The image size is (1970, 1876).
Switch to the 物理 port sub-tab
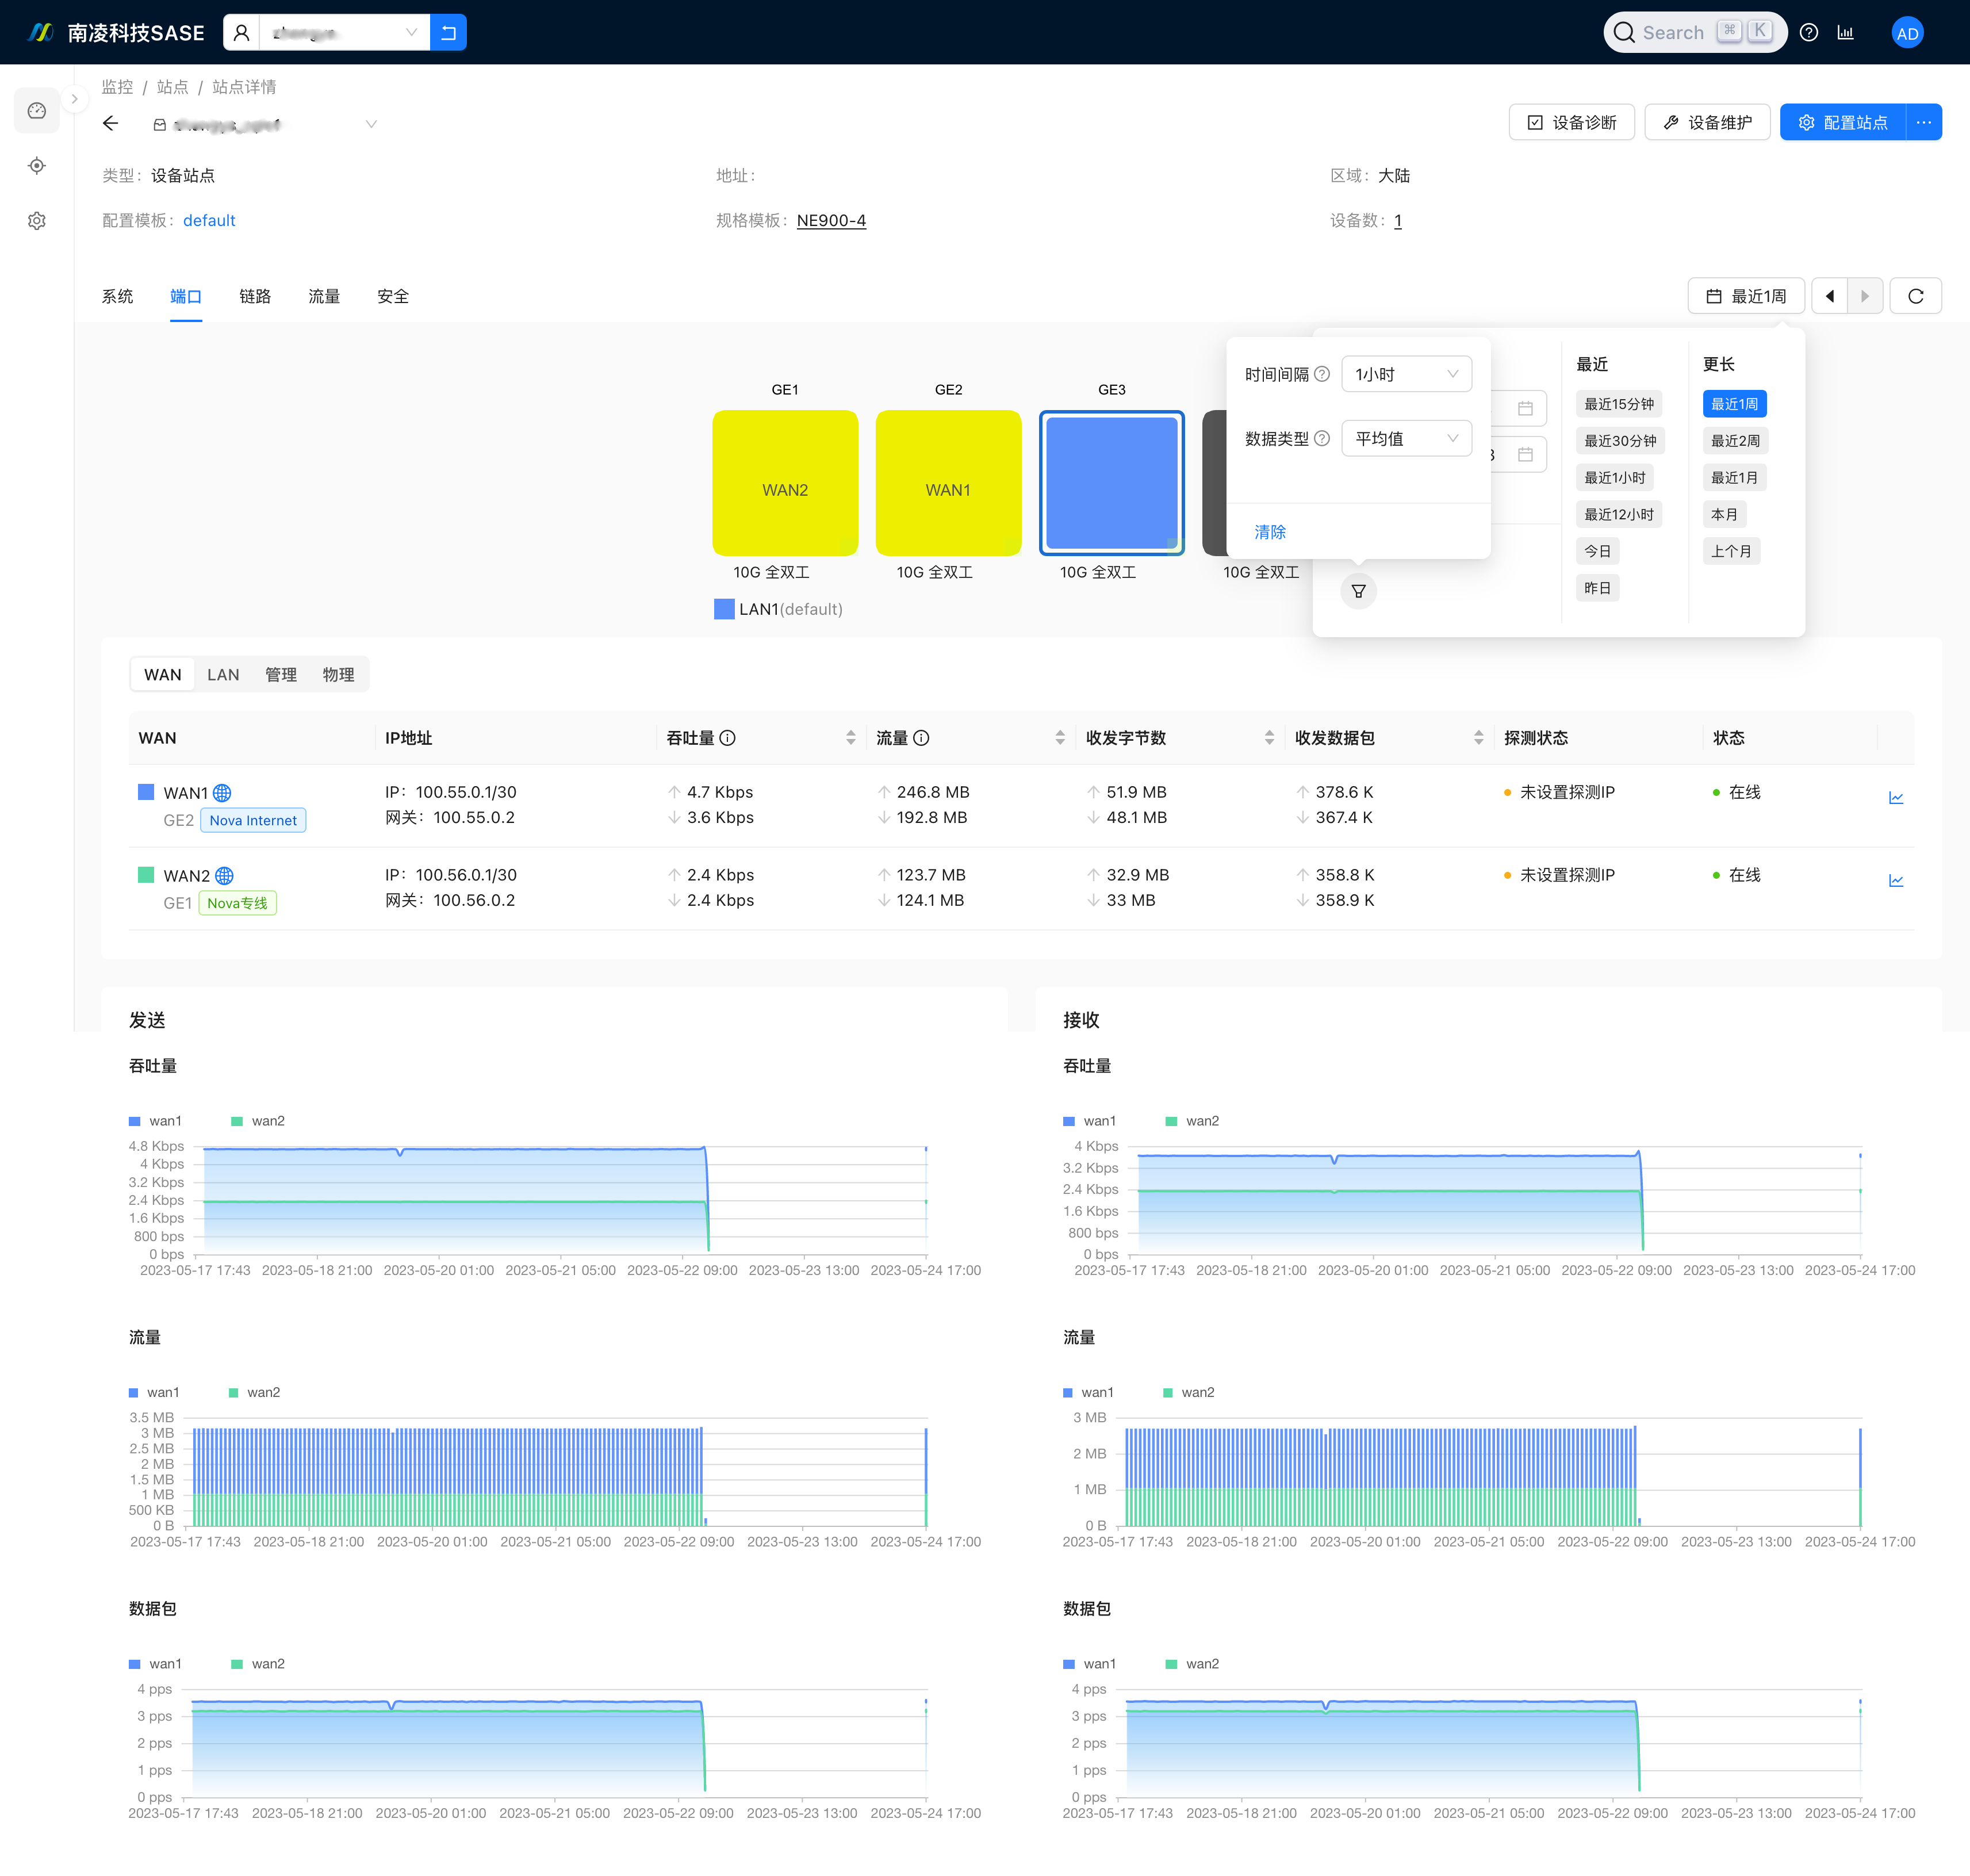pyautogui.click(x=338, y=675)
